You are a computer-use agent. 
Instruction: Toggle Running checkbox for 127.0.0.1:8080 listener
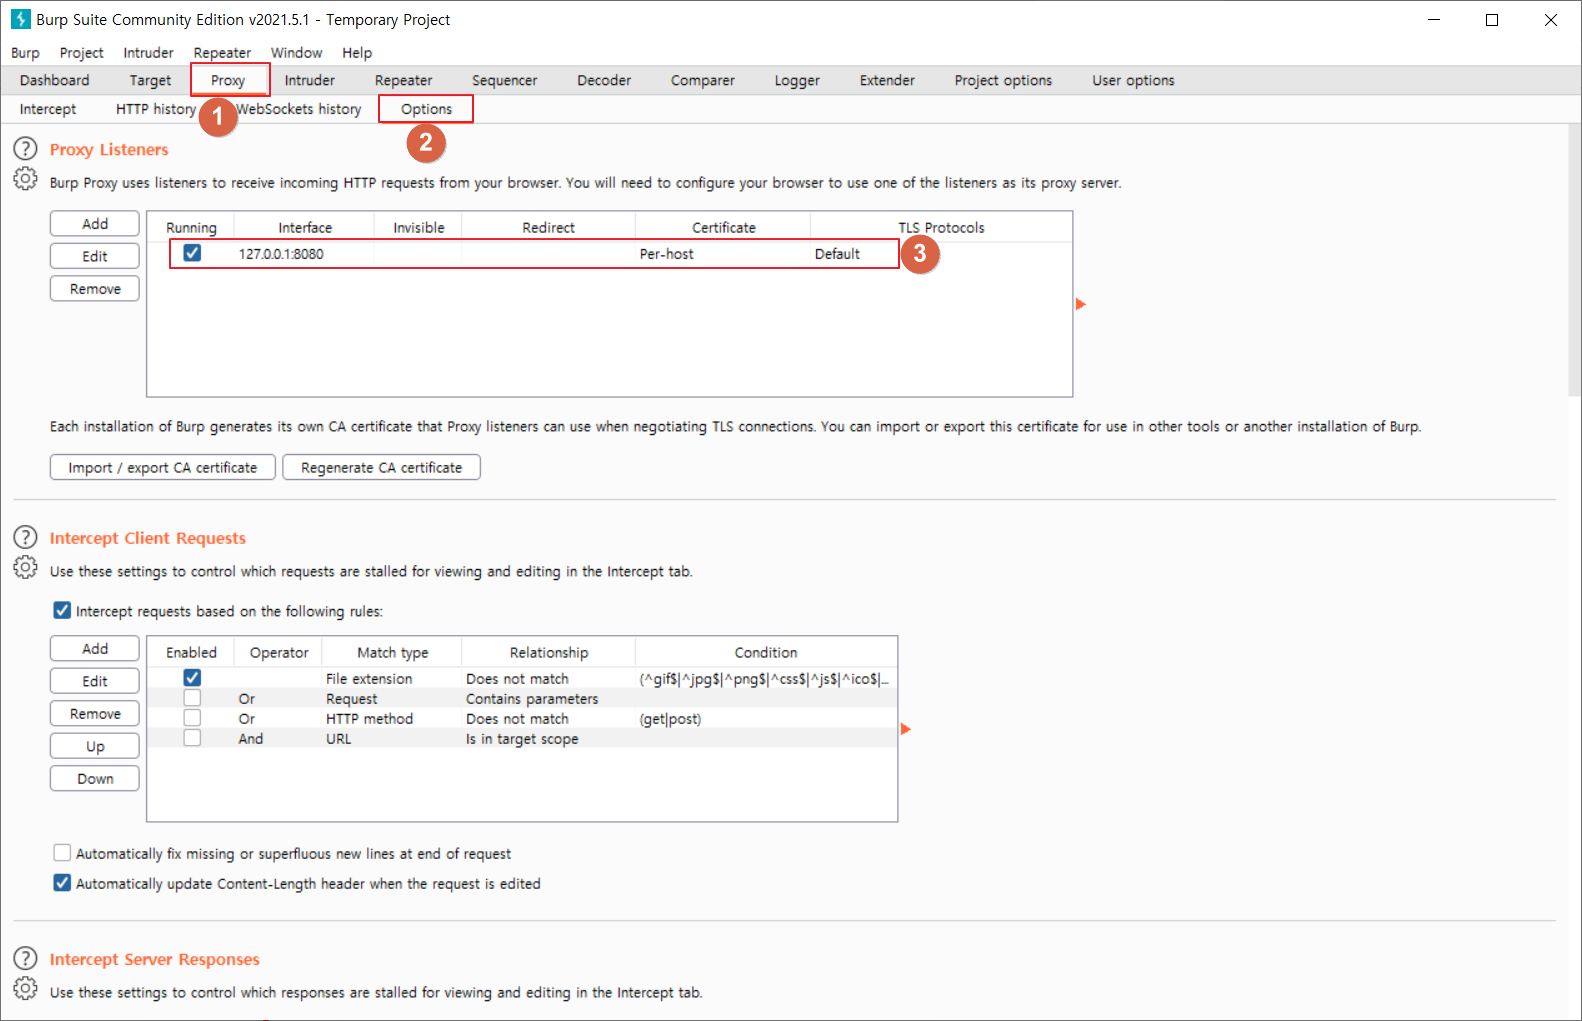pyautogui.click(x=192, y=253)
